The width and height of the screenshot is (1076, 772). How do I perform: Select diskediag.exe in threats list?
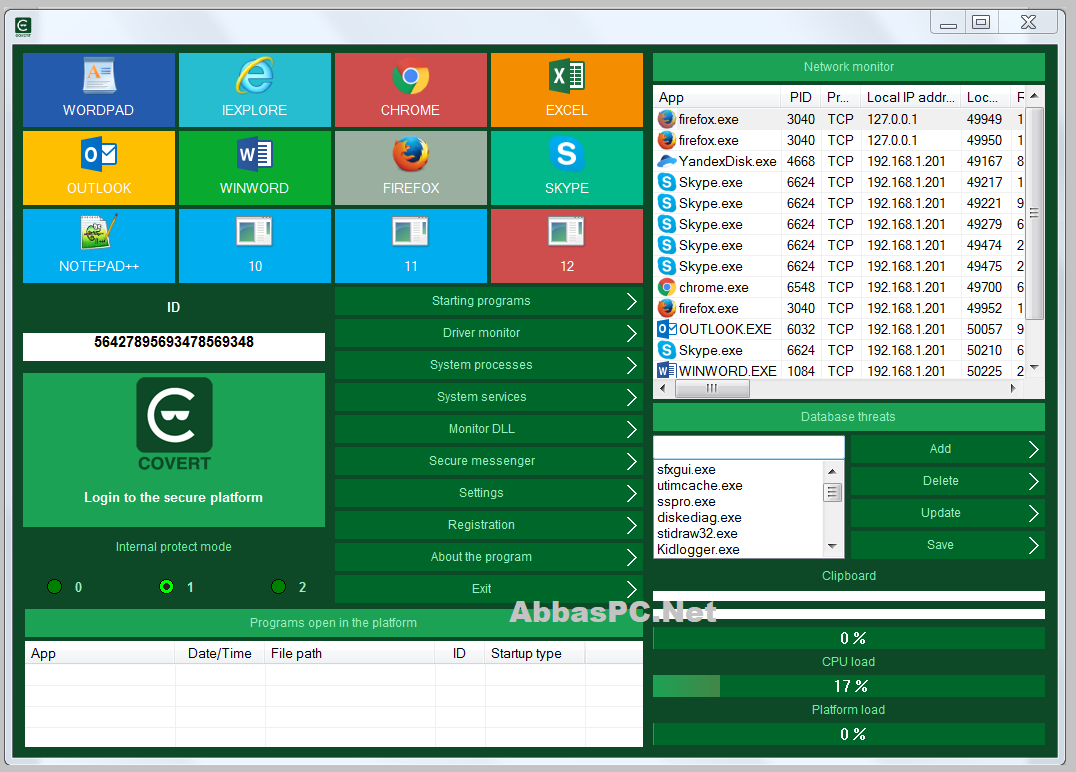coord(699,518)
